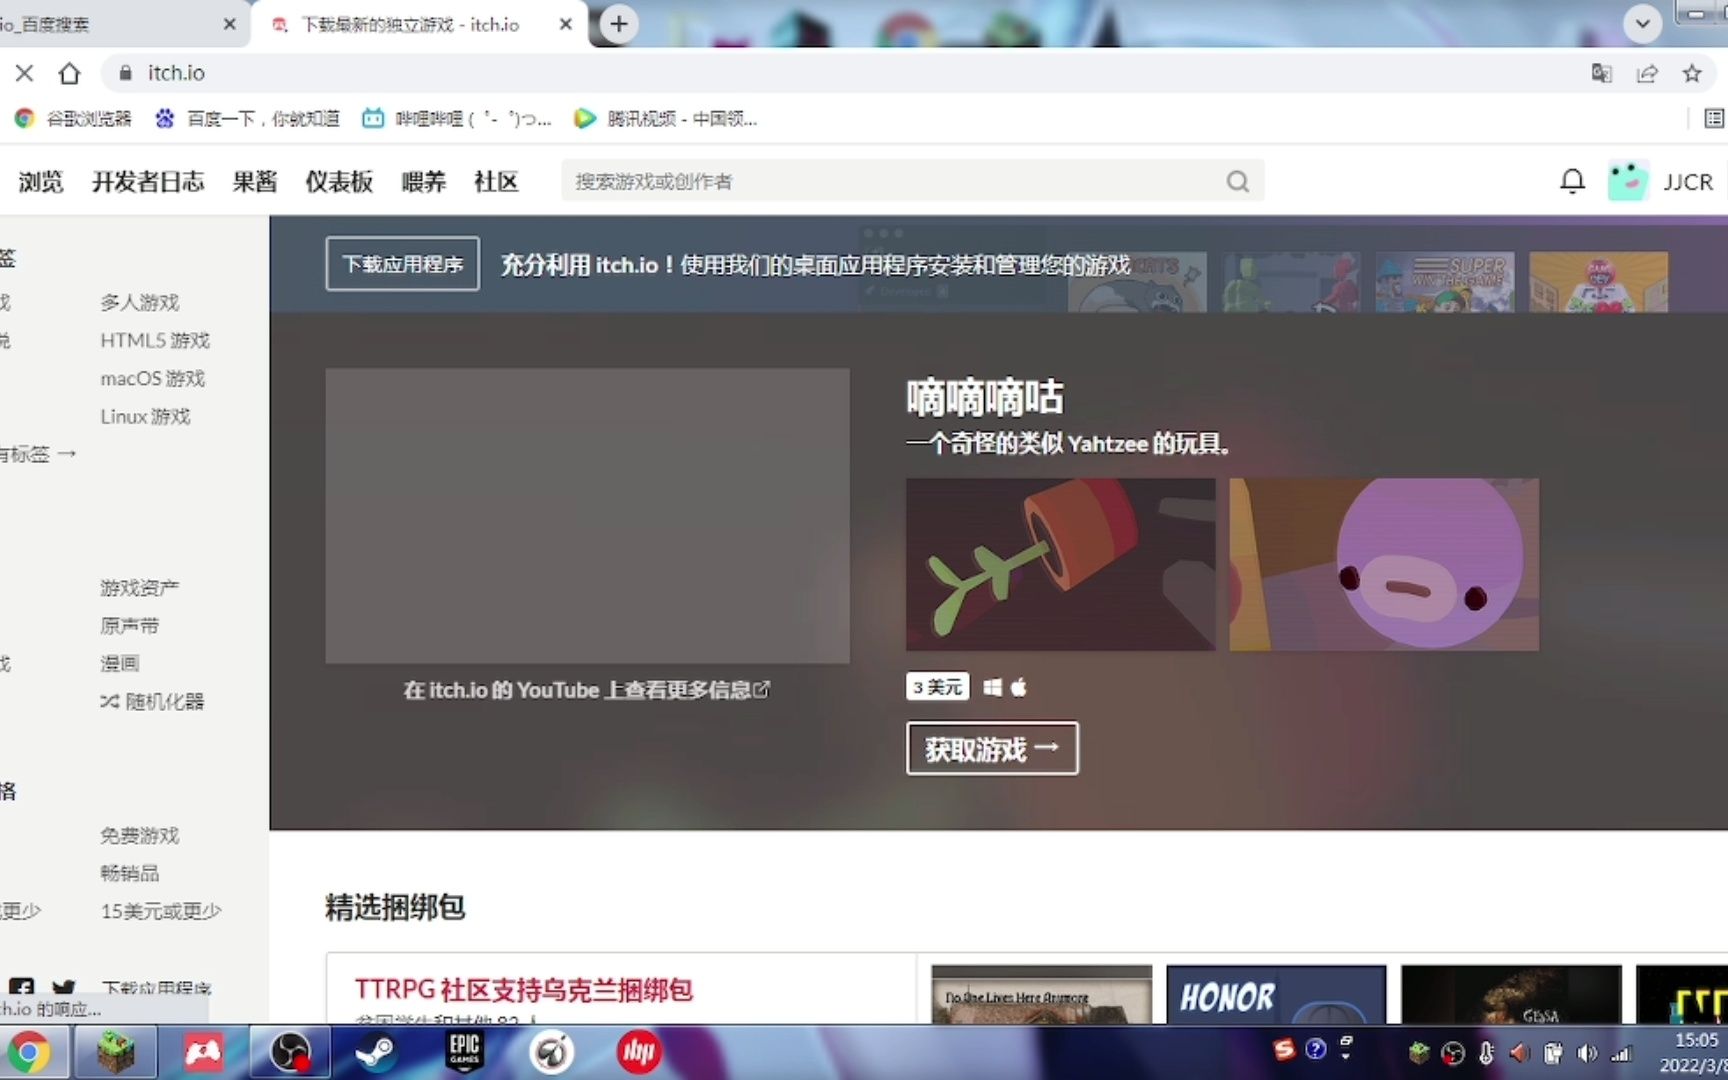Click the 3 美元 price tag

pos(938,687)
